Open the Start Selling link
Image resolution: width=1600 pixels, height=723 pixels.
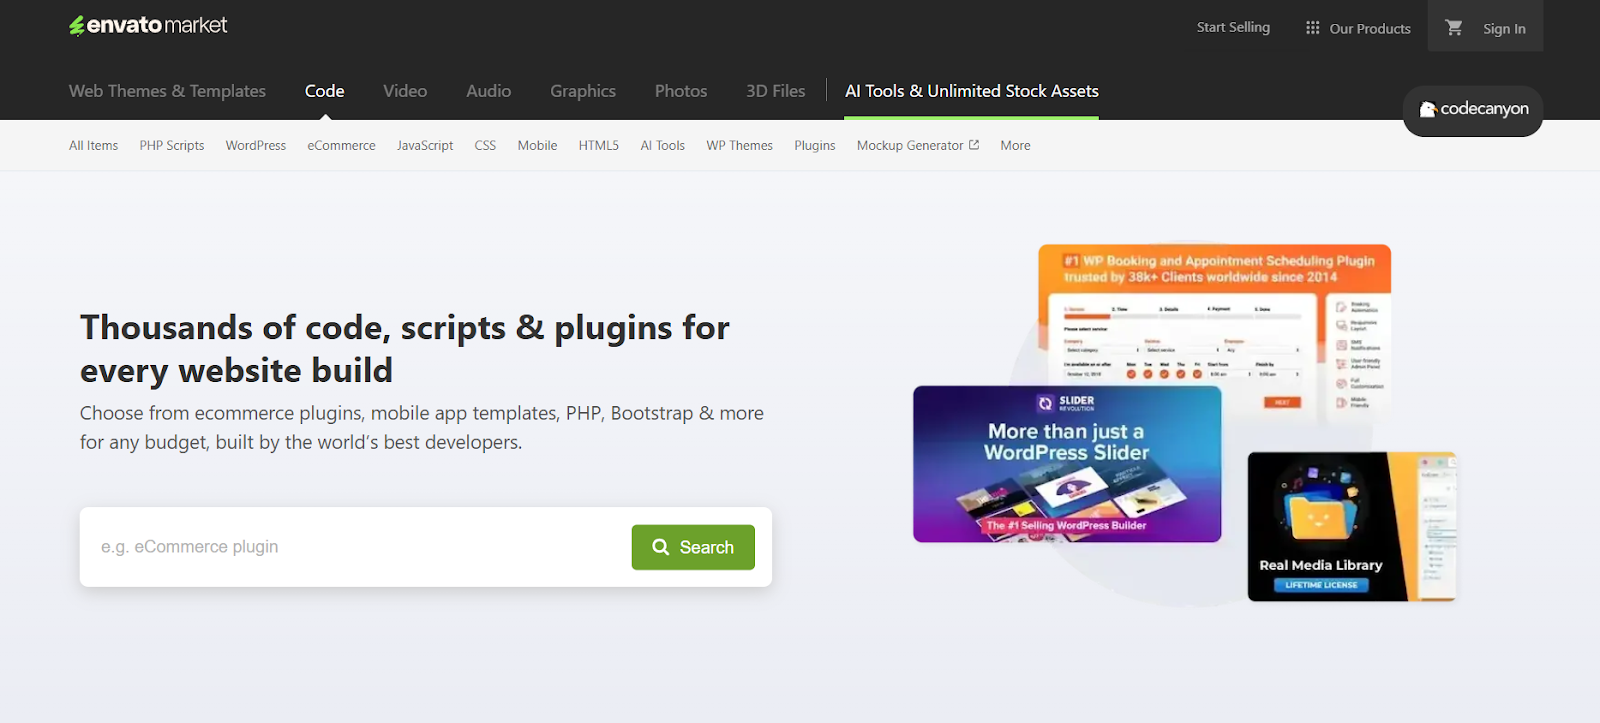click(1233, 27)
